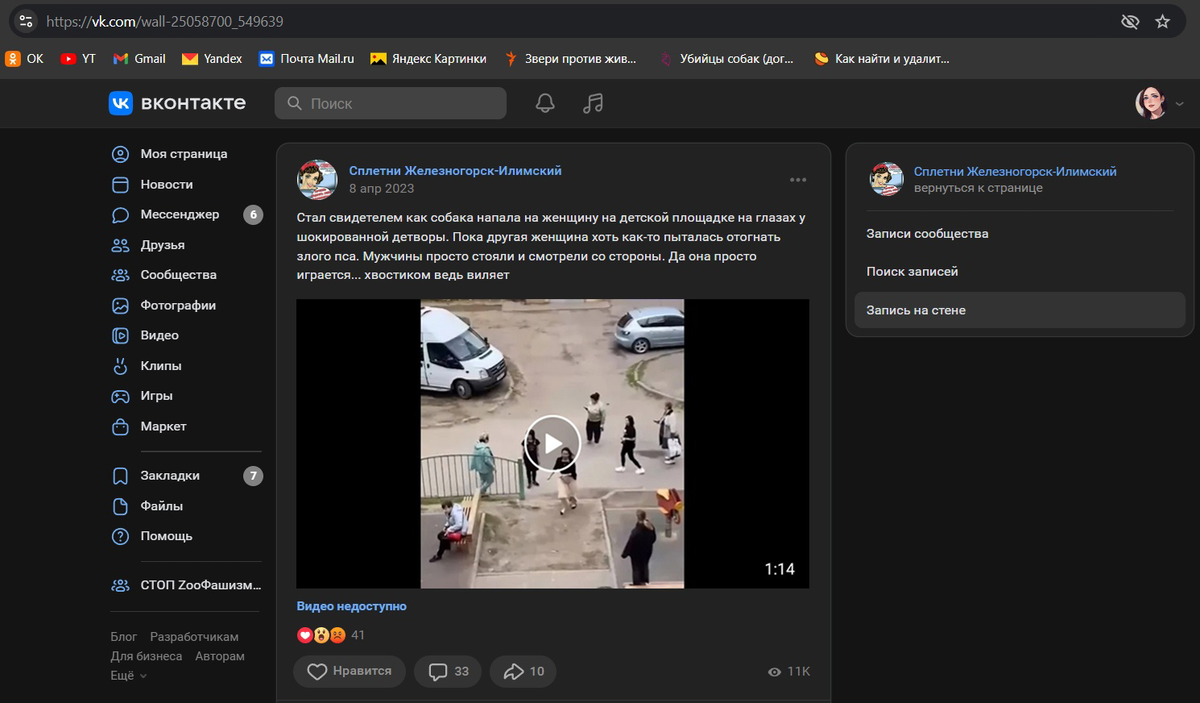Open the СТОП ZooФашизм community shortcut
The width and height of the screenshot is (1200, 703).
[x=186, y=586]
